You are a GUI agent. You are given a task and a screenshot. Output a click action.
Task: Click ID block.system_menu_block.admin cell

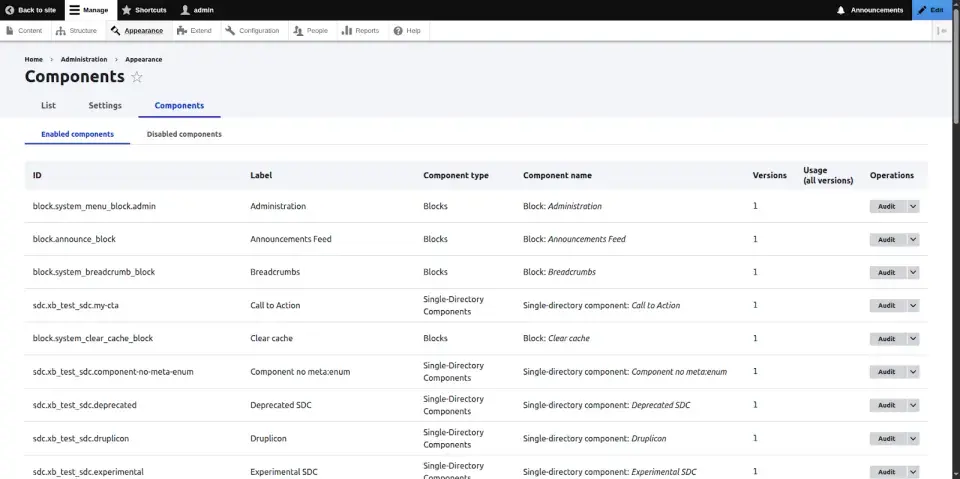pyautogui.click(x=94, y=206)
